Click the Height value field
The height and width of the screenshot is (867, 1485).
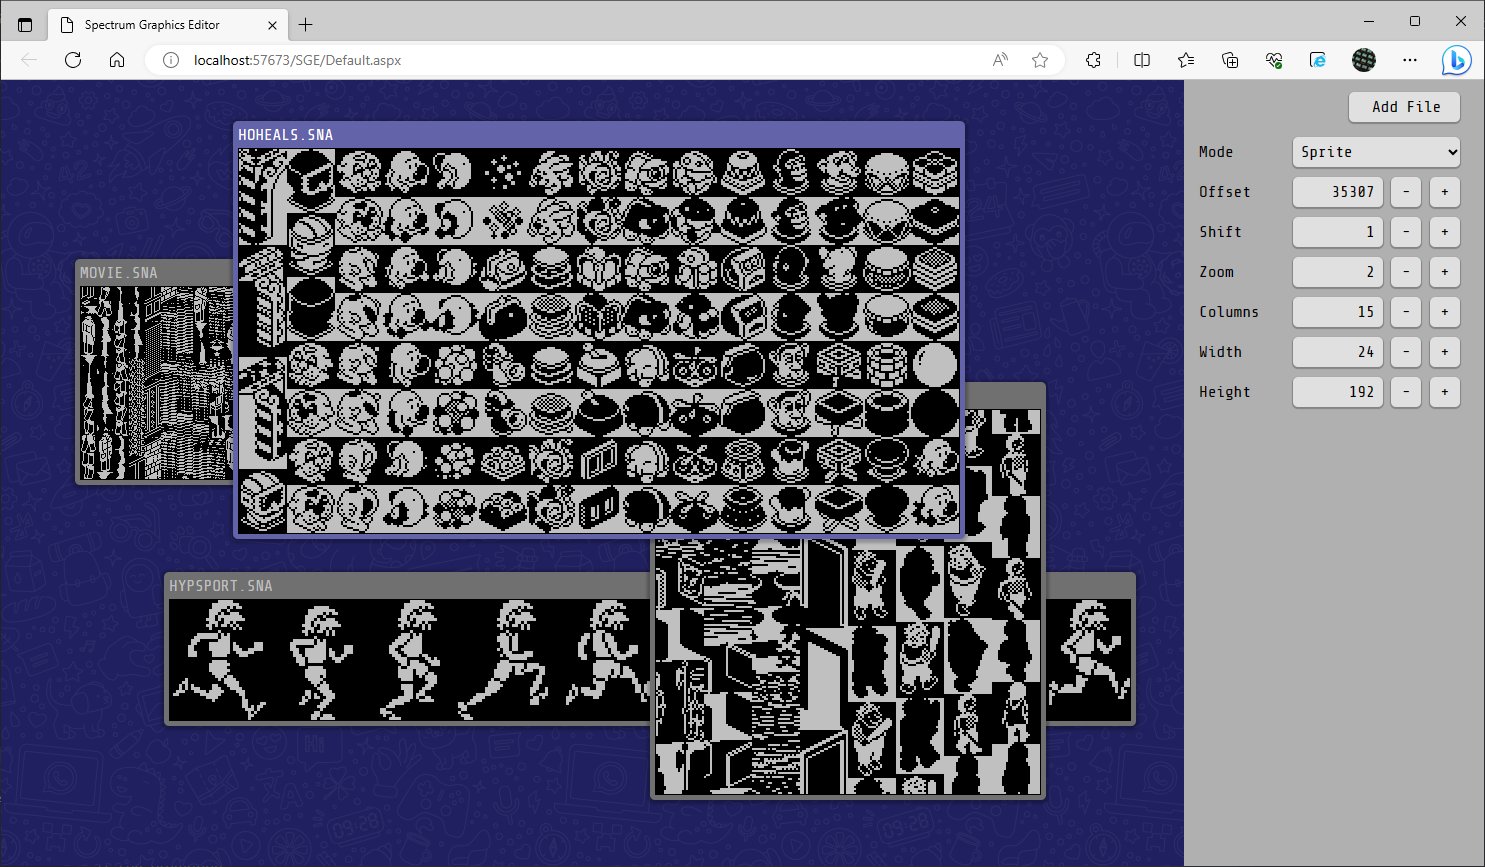click(x=1338, y=392)
